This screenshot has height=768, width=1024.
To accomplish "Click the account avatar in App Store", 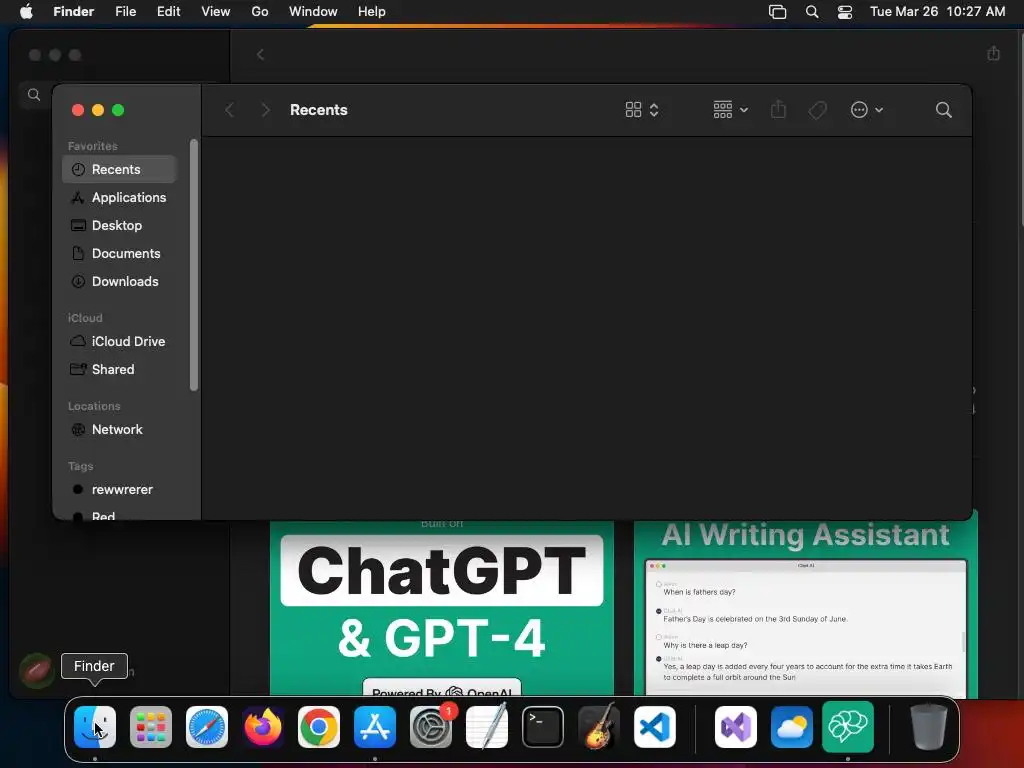I will click(37, 671).
